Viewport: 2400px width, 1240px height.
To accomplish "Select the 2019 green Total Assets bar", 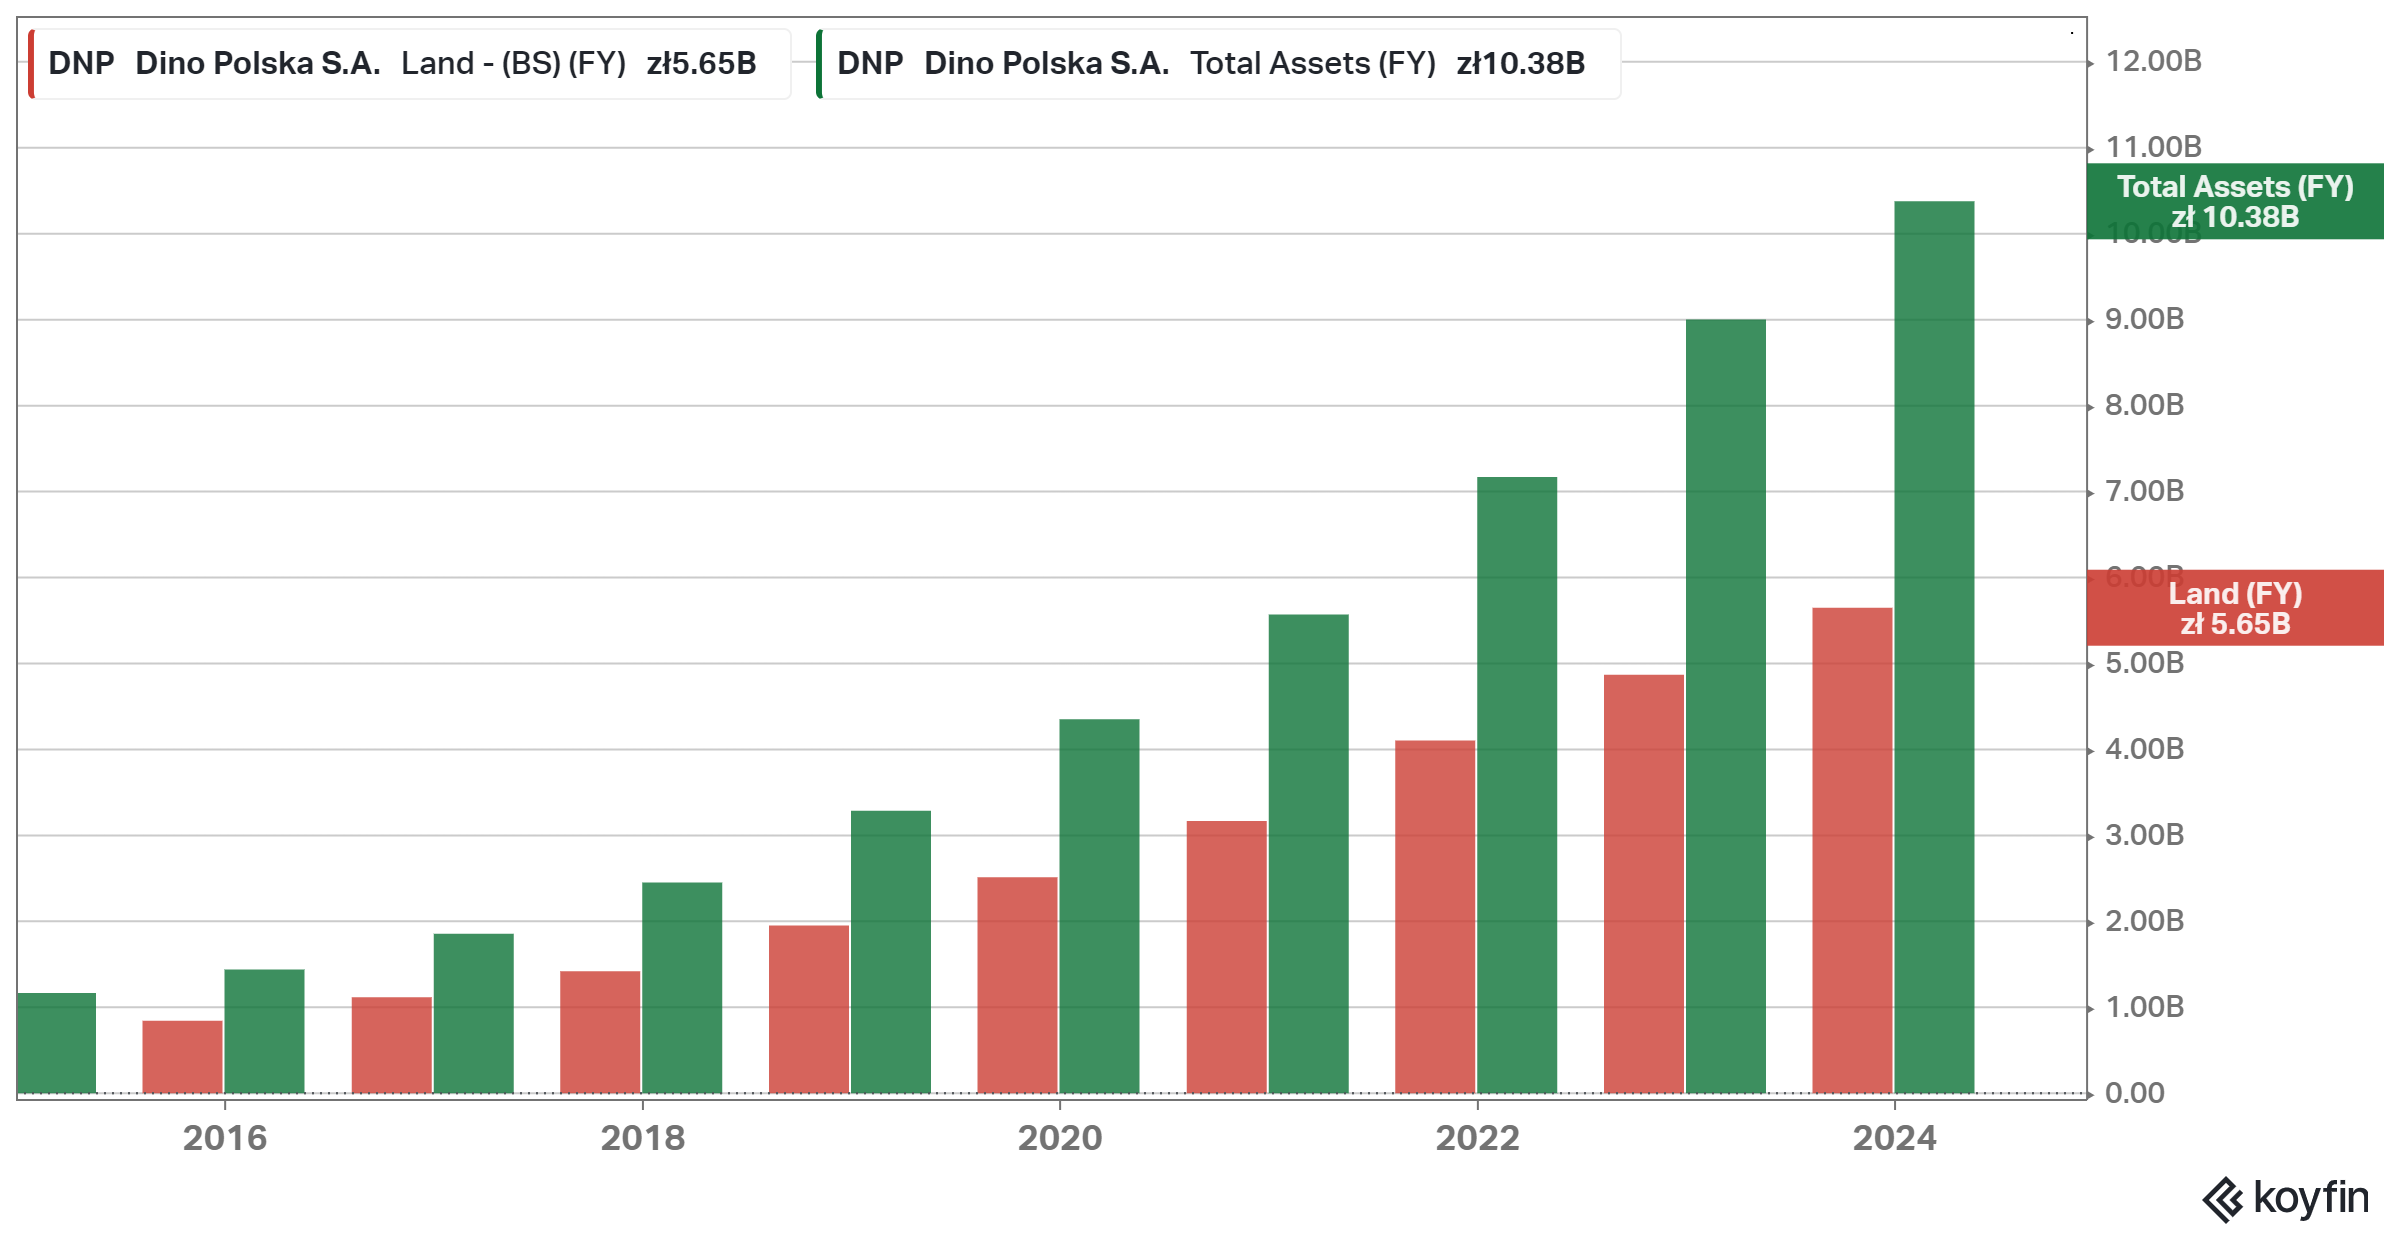I will [x=891, y=952].
